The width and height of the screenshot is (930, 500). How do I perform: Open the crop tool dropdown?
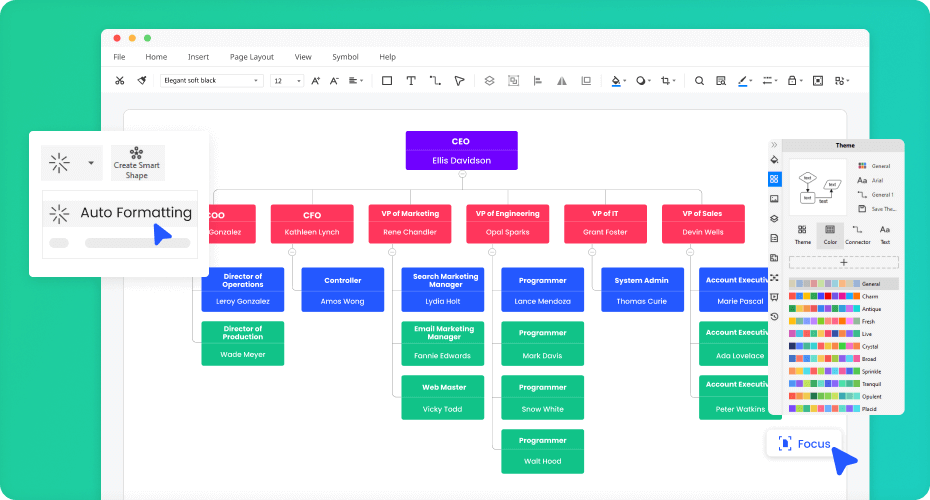668,81
